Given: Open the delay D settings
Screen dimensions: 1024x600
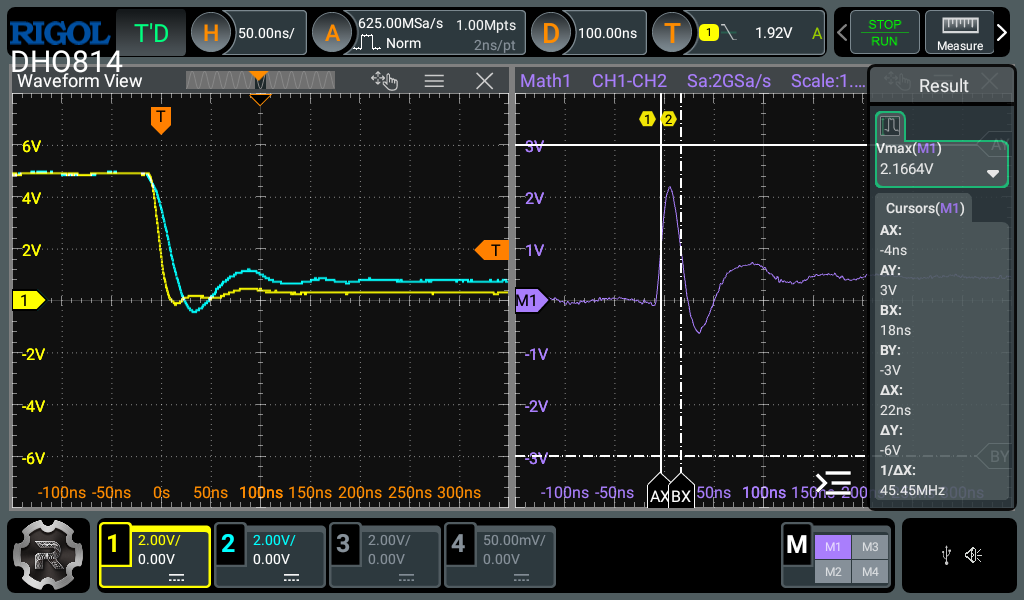Looking at the screenshot, I should coord(551,33).
